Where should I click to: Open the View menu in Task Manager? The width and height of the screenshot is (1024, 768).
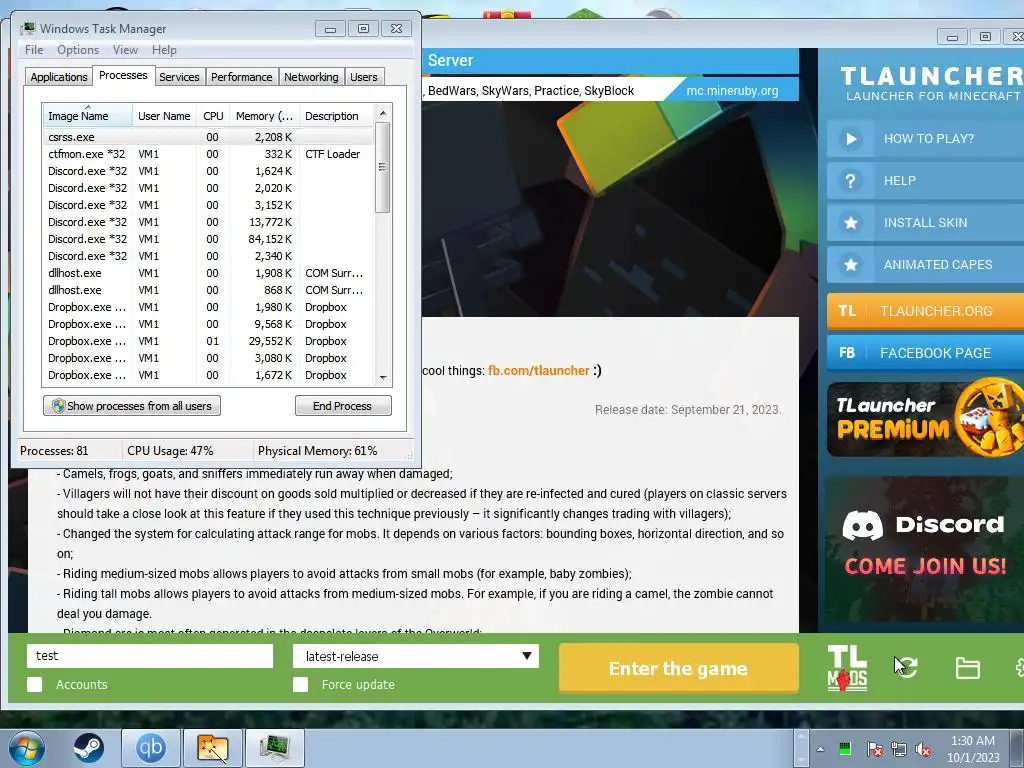[x=125, y=50]
